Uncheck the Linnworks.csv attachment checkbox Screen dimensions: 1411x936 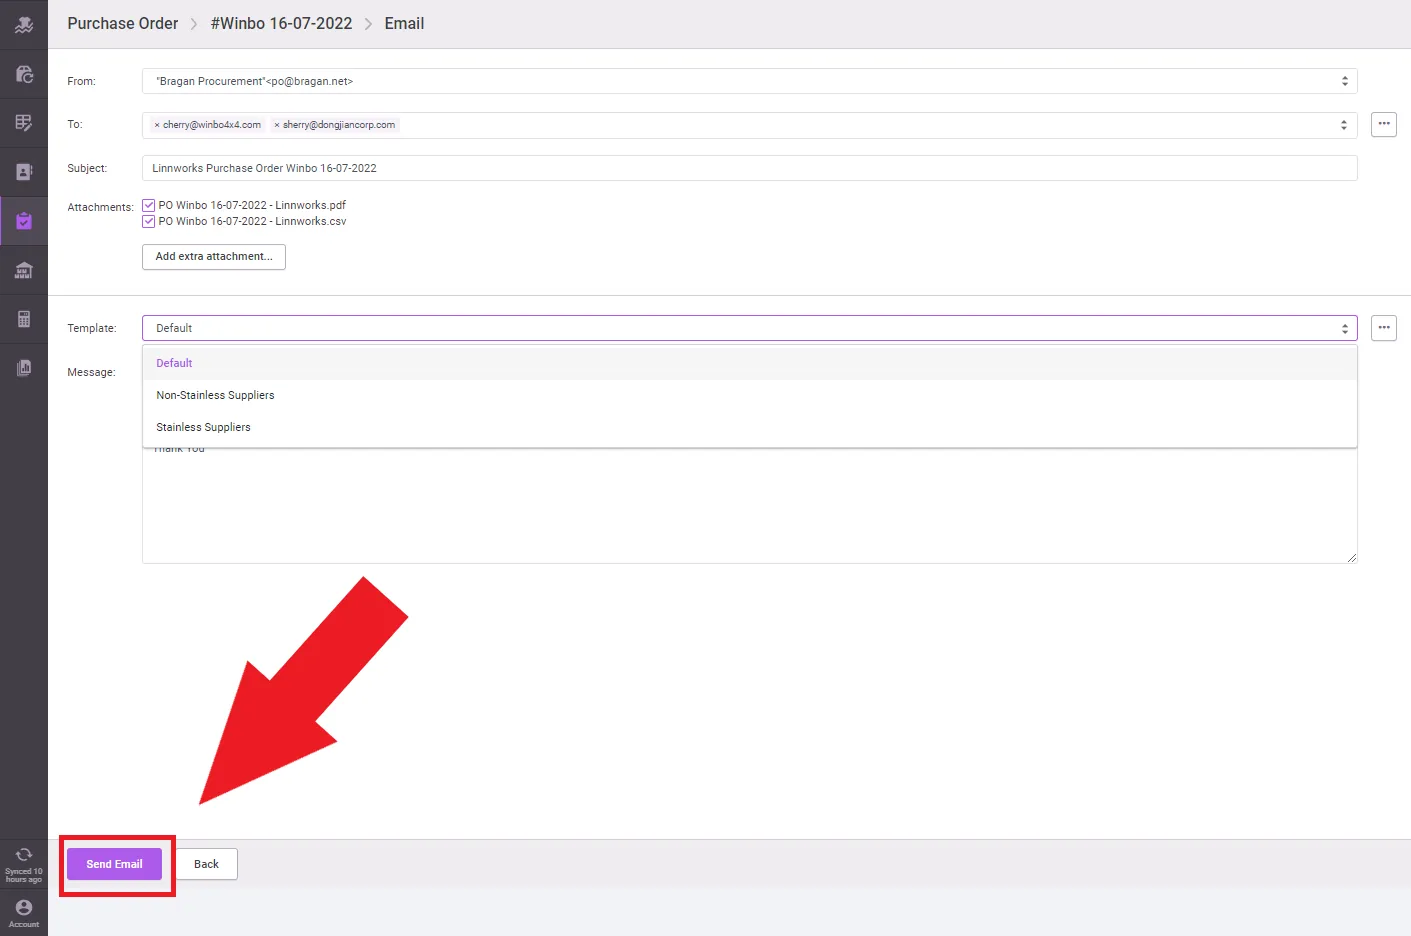(x=149, y=222)
